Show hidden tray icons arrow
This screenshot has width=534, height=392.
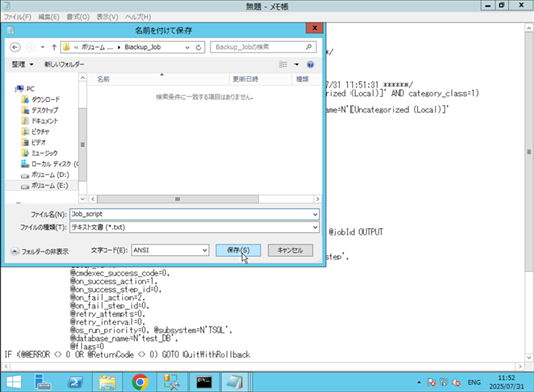419,382
